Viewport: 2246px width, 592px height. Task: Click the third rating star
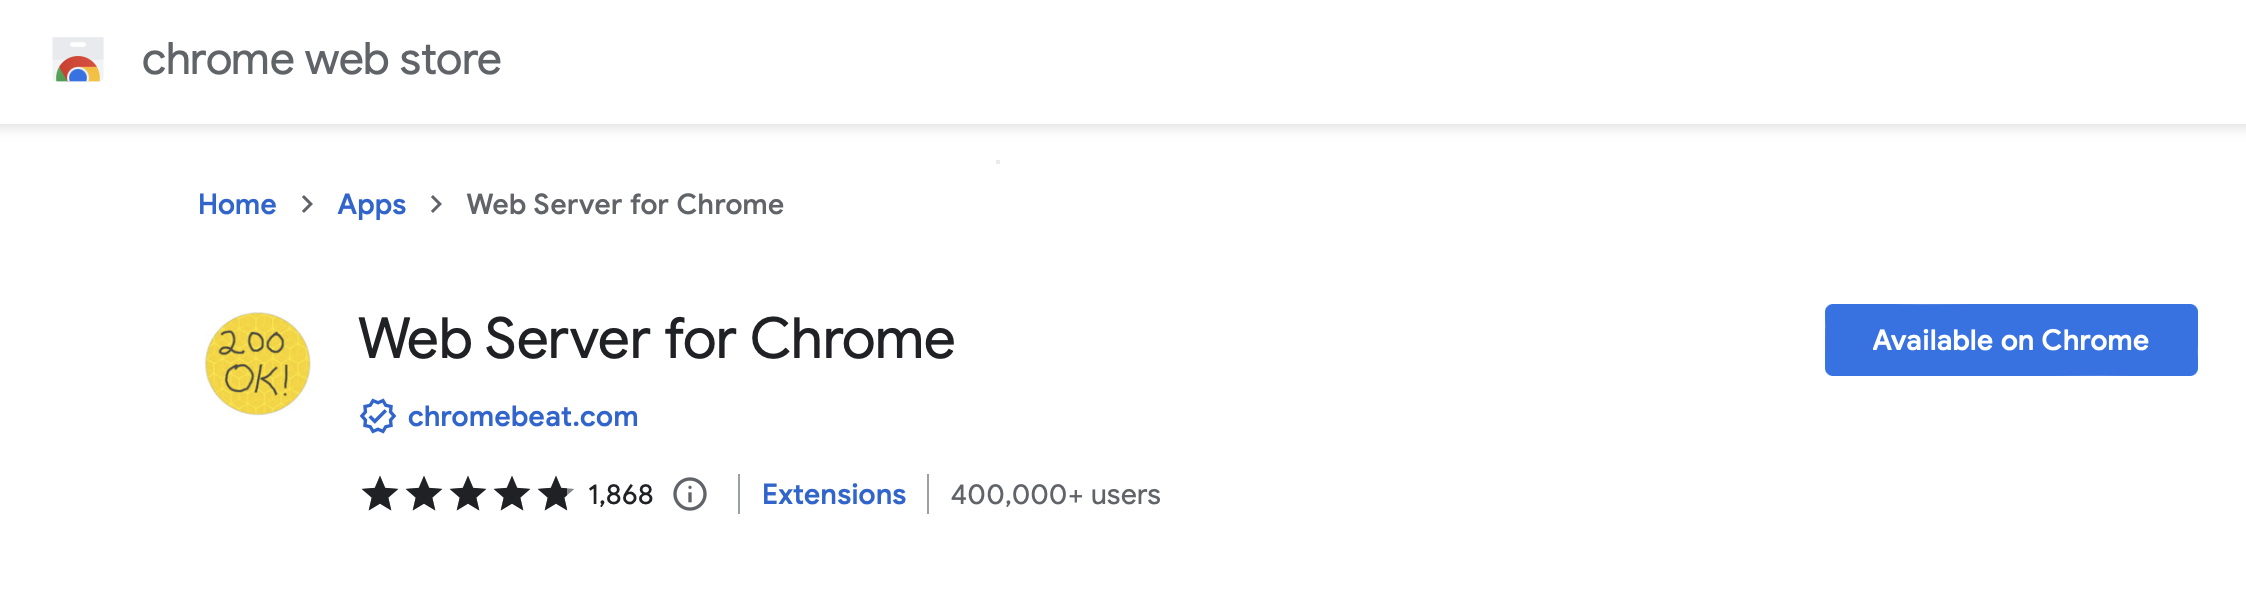468,494
